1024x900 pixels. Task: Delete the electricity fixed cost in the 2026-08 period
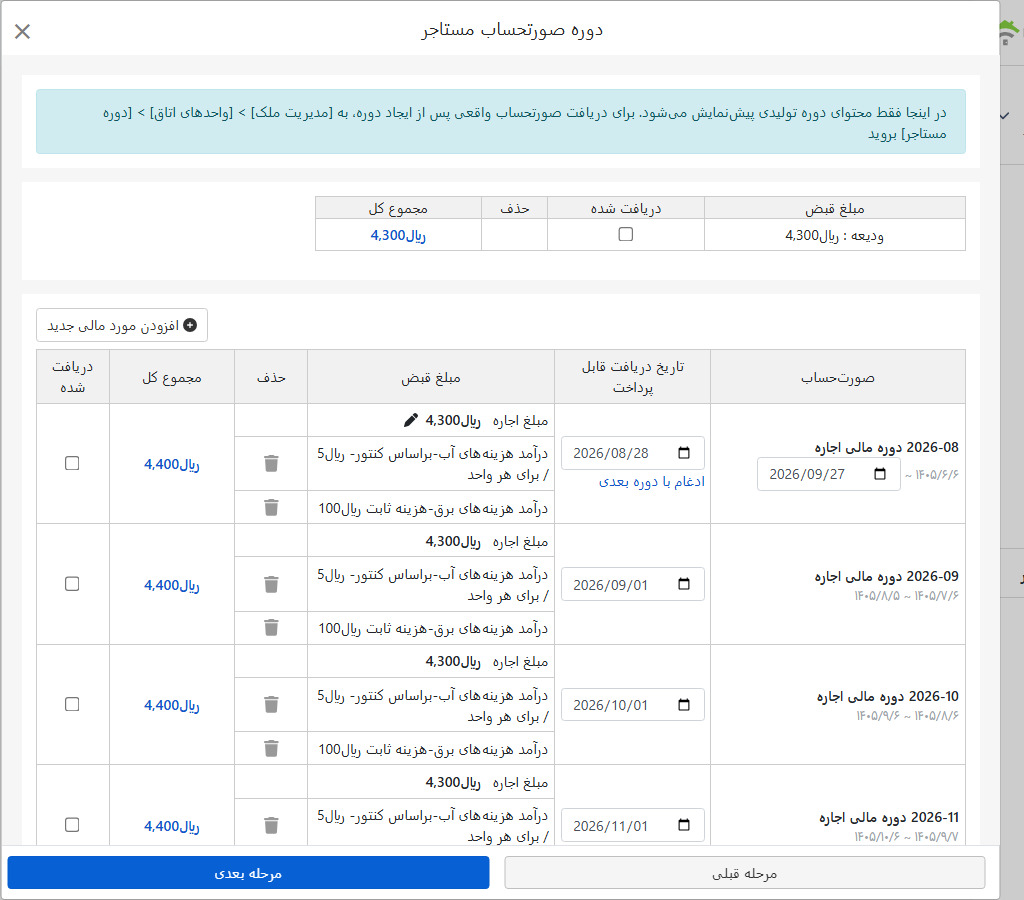tap(271, 507)
